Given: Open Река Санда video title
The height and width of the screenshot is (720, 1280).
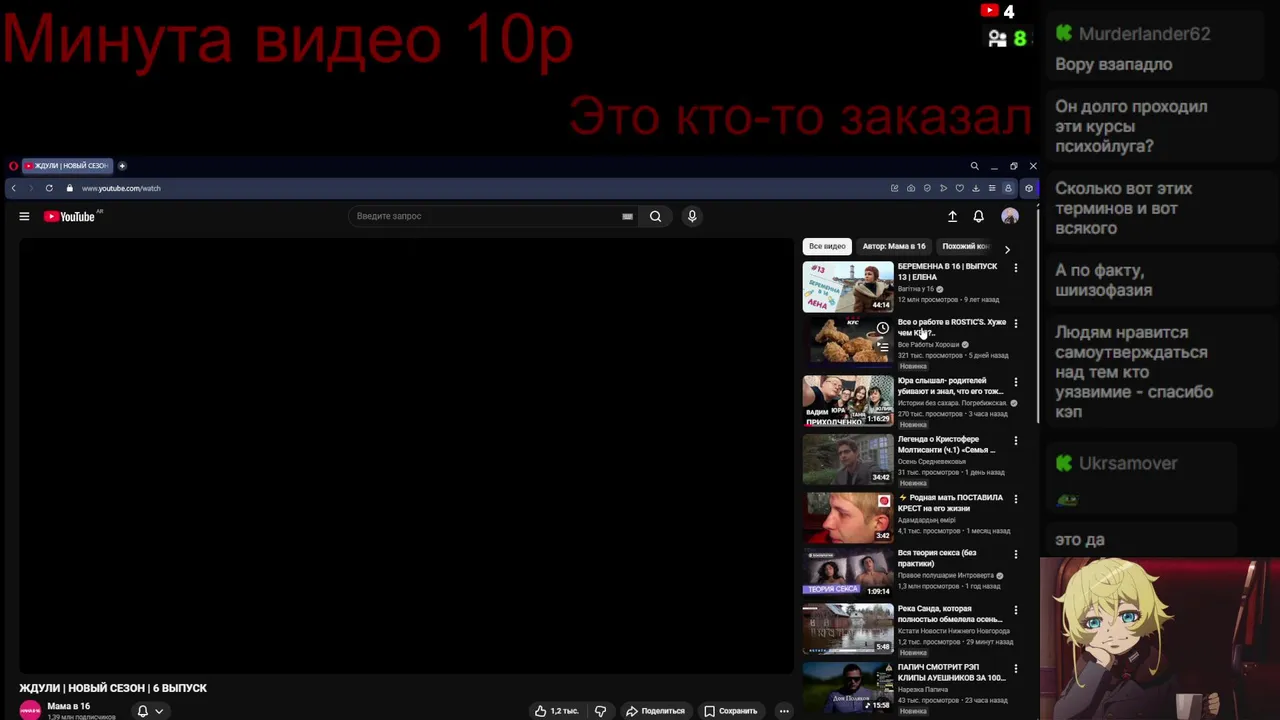Looking at the screenshot, I should [949, 614].
